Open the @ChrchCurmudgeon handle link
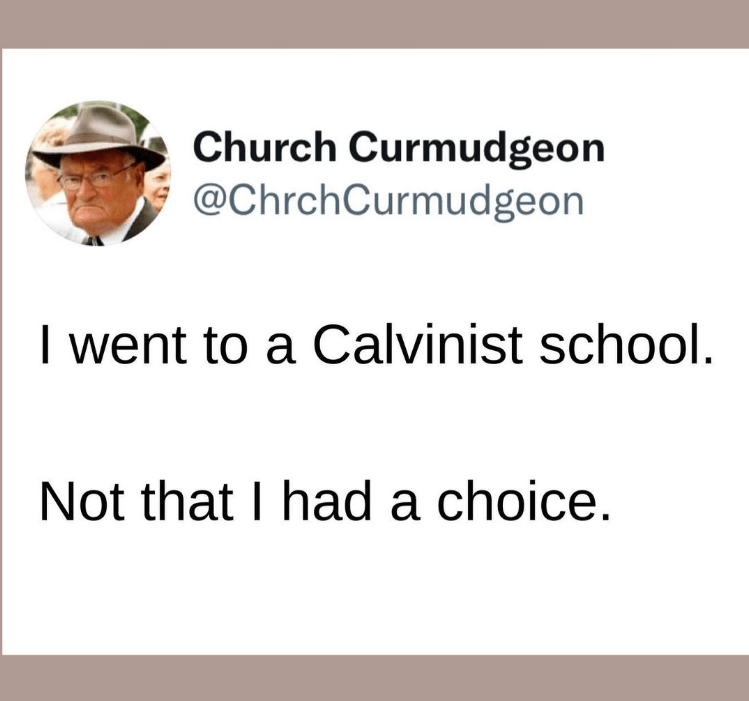The image size is (749, 701). click(386, 200)
